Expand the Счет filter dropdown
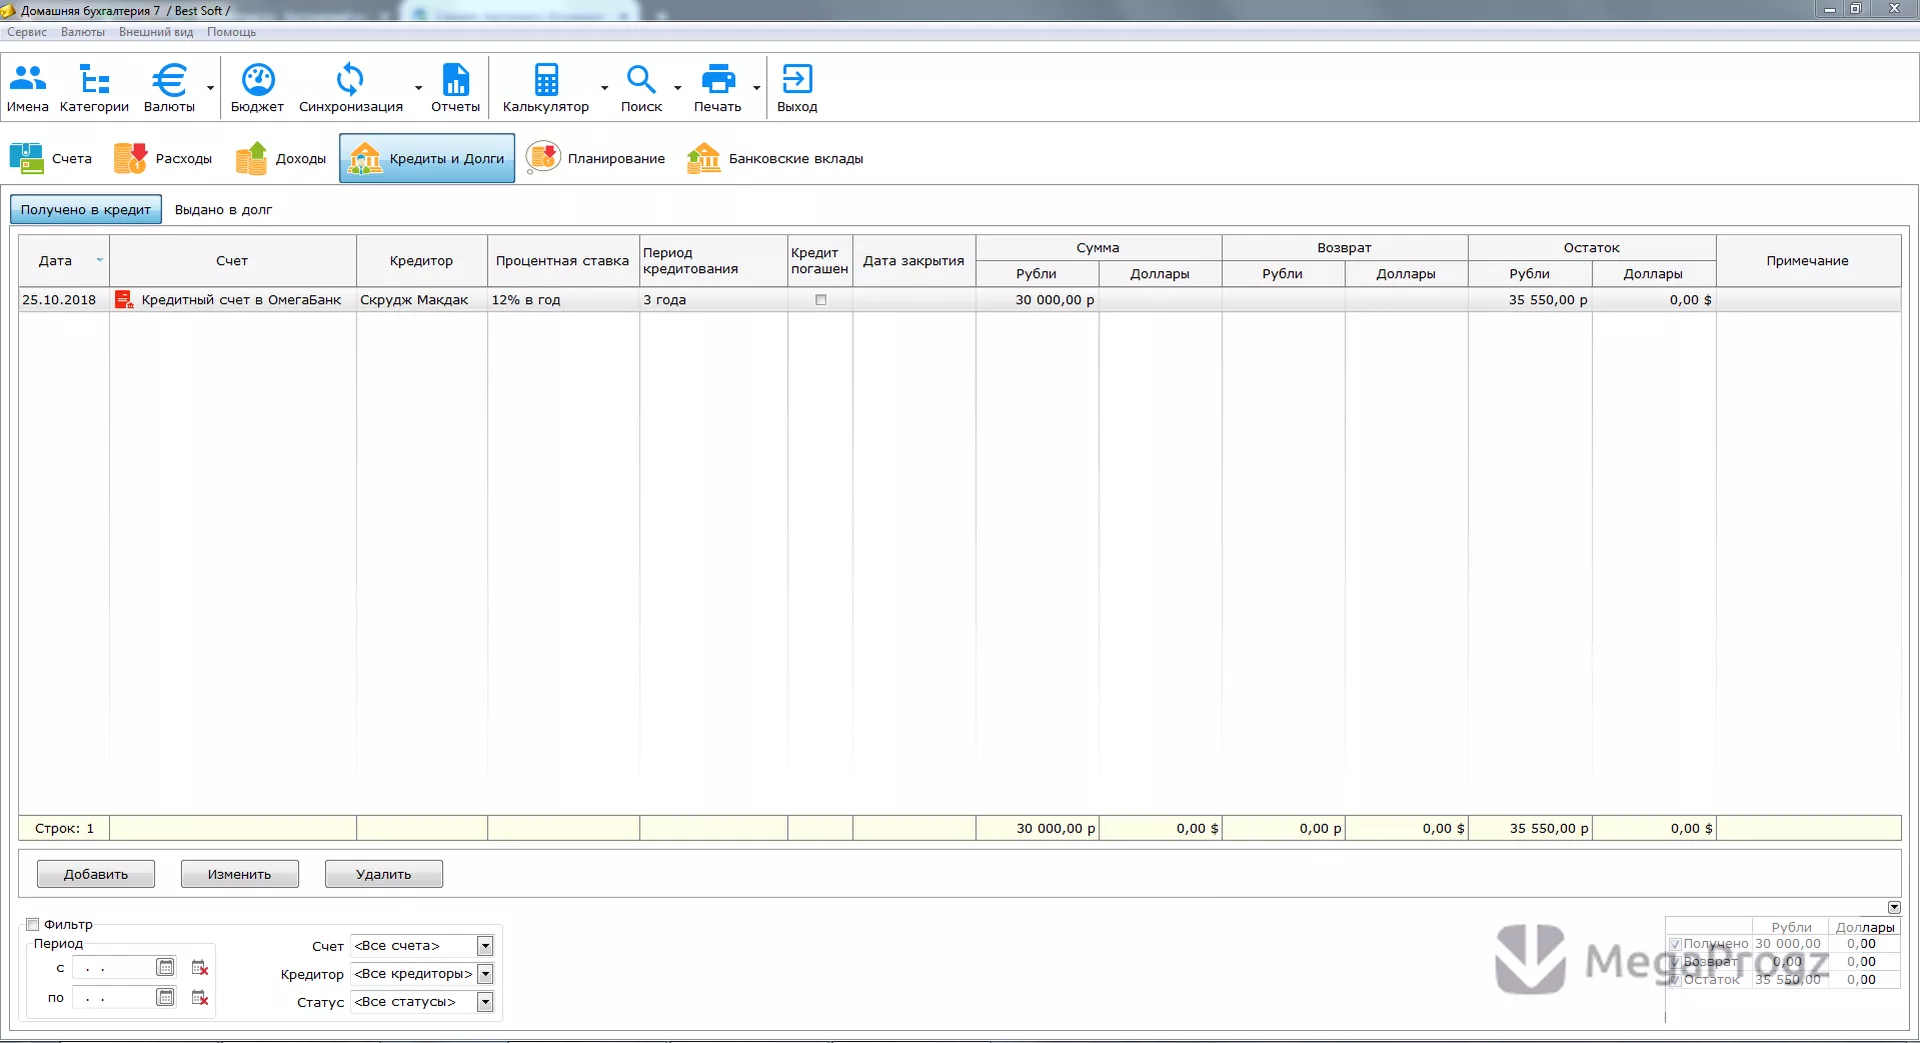This screenshot has width=1920, height=1043. click(x=485, y=946)
